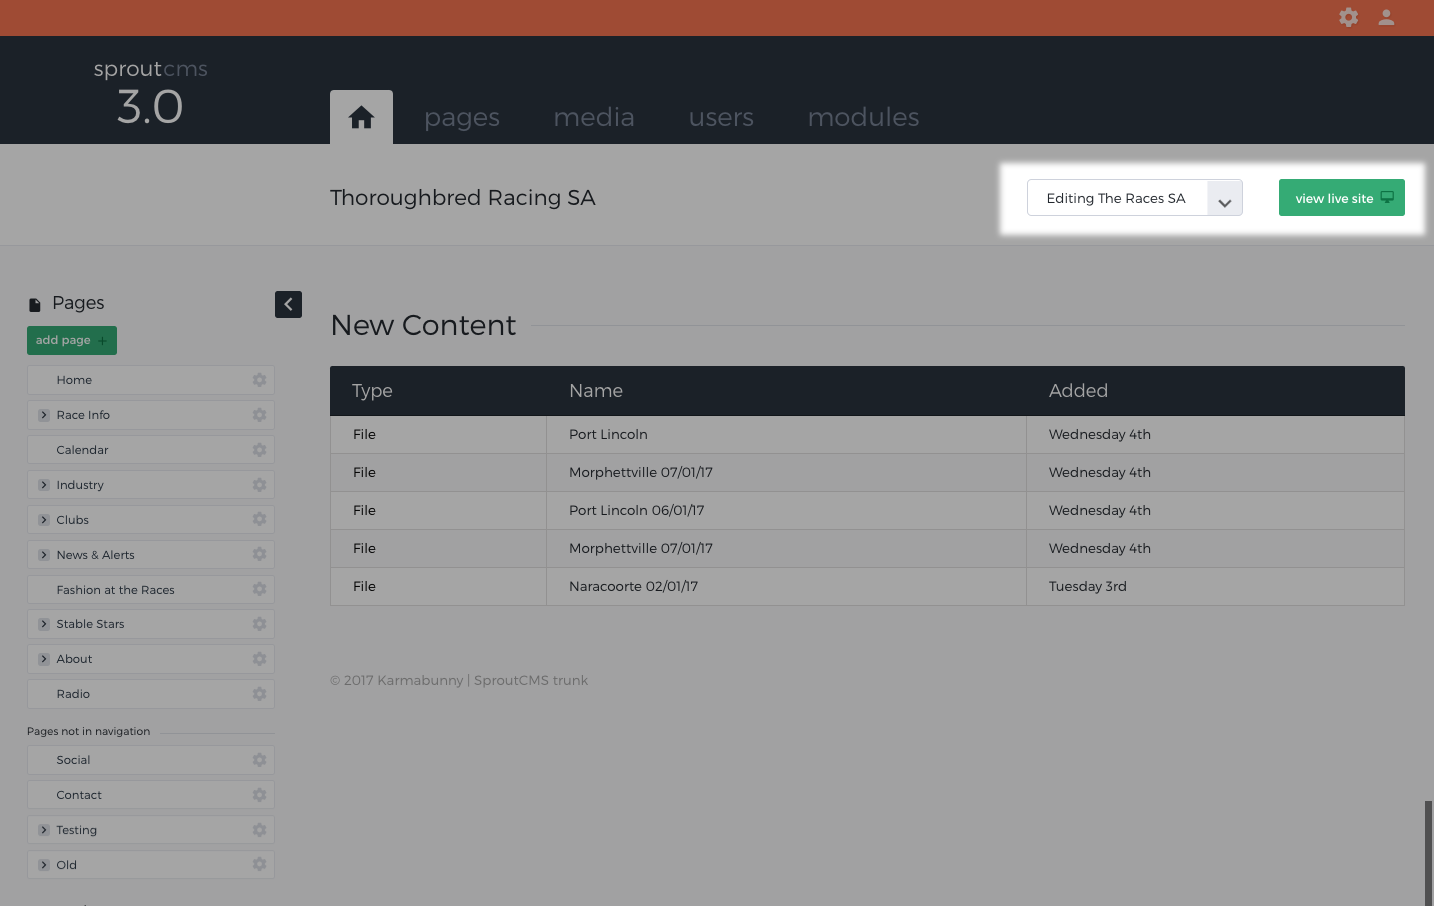Open the user account icon
1434x906 pixels.
point(1386,17)
